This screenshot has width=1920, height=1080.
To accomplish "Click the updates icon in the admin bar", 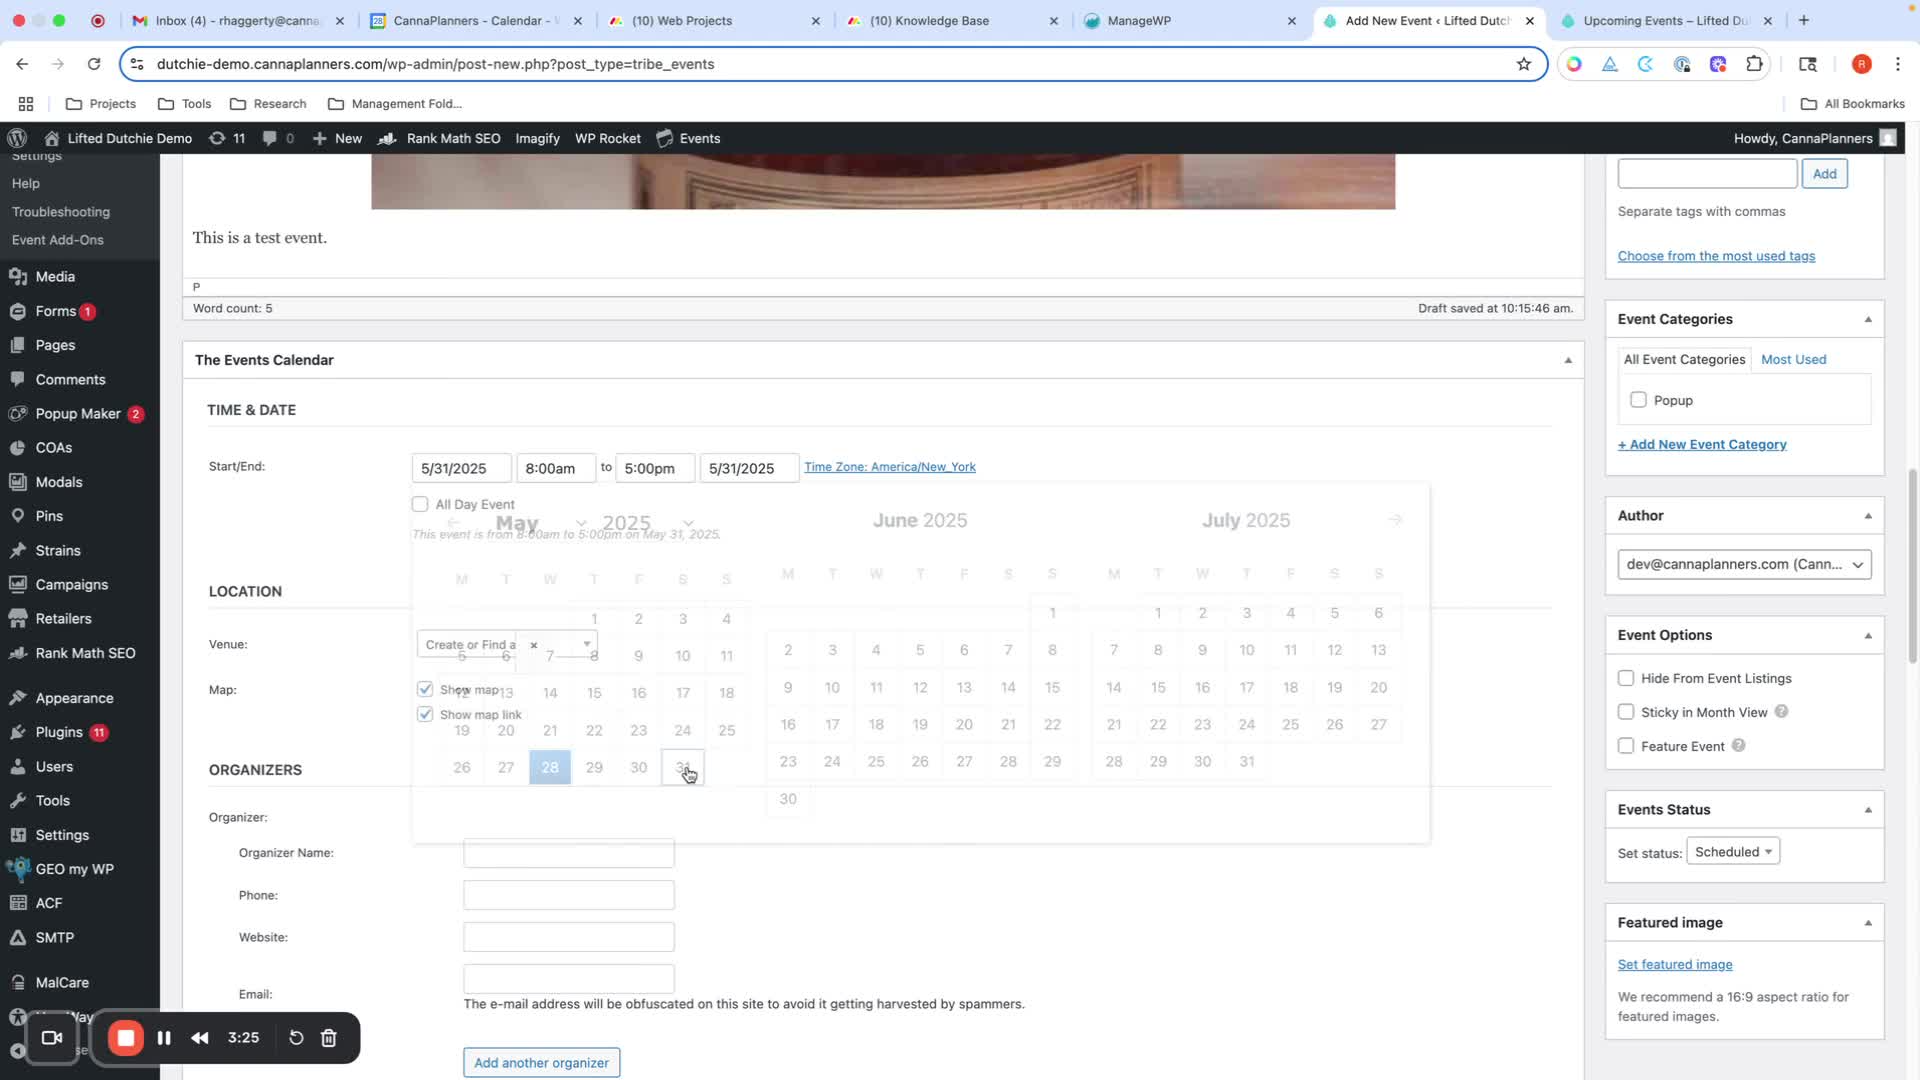I will (x=217, y=139).
